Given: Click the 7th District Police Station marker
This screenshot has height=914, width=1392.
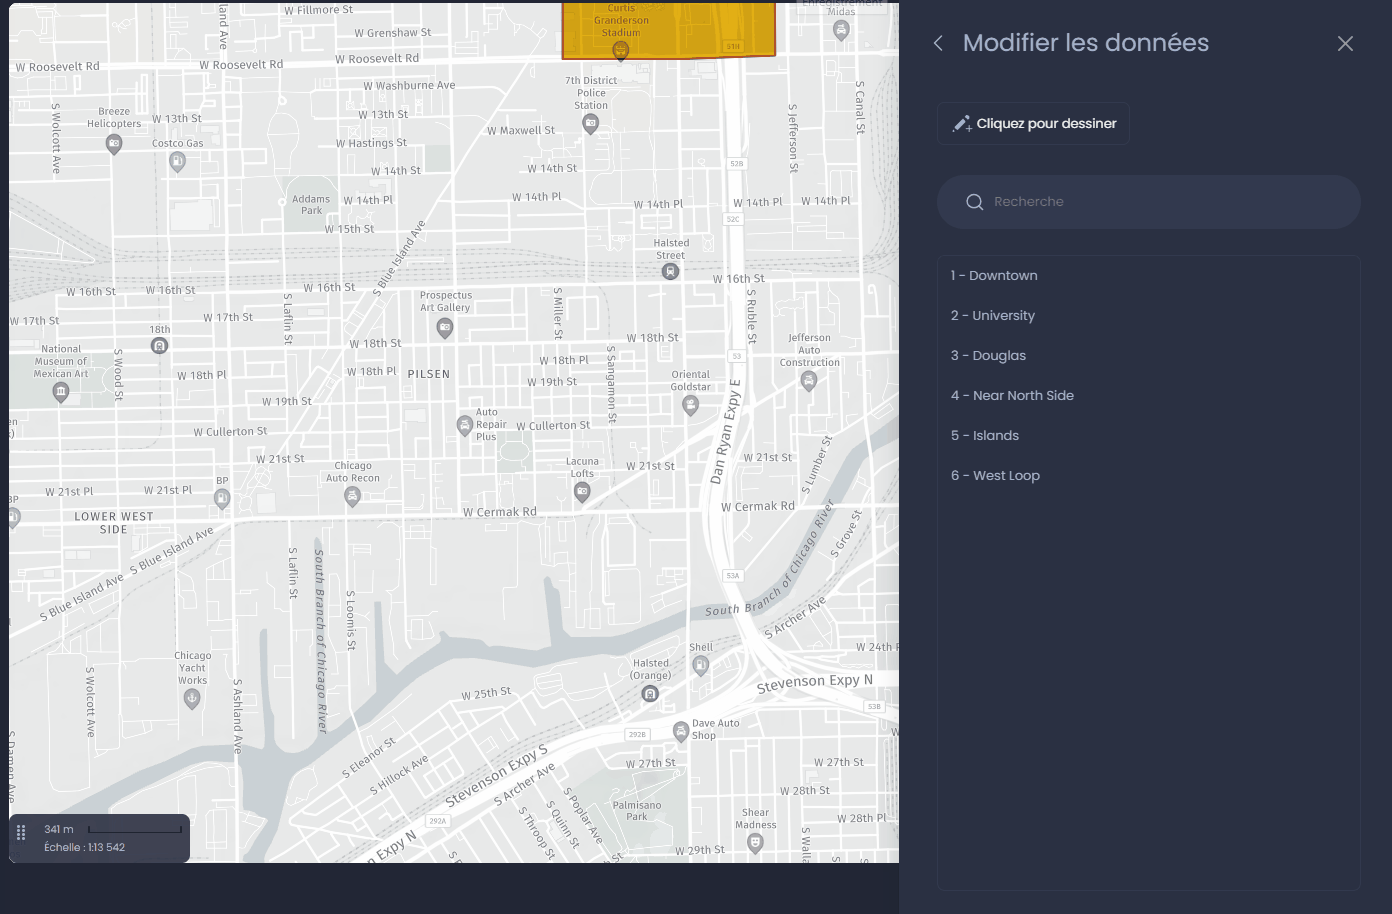Looking at the screenshot, I should 590,123.
